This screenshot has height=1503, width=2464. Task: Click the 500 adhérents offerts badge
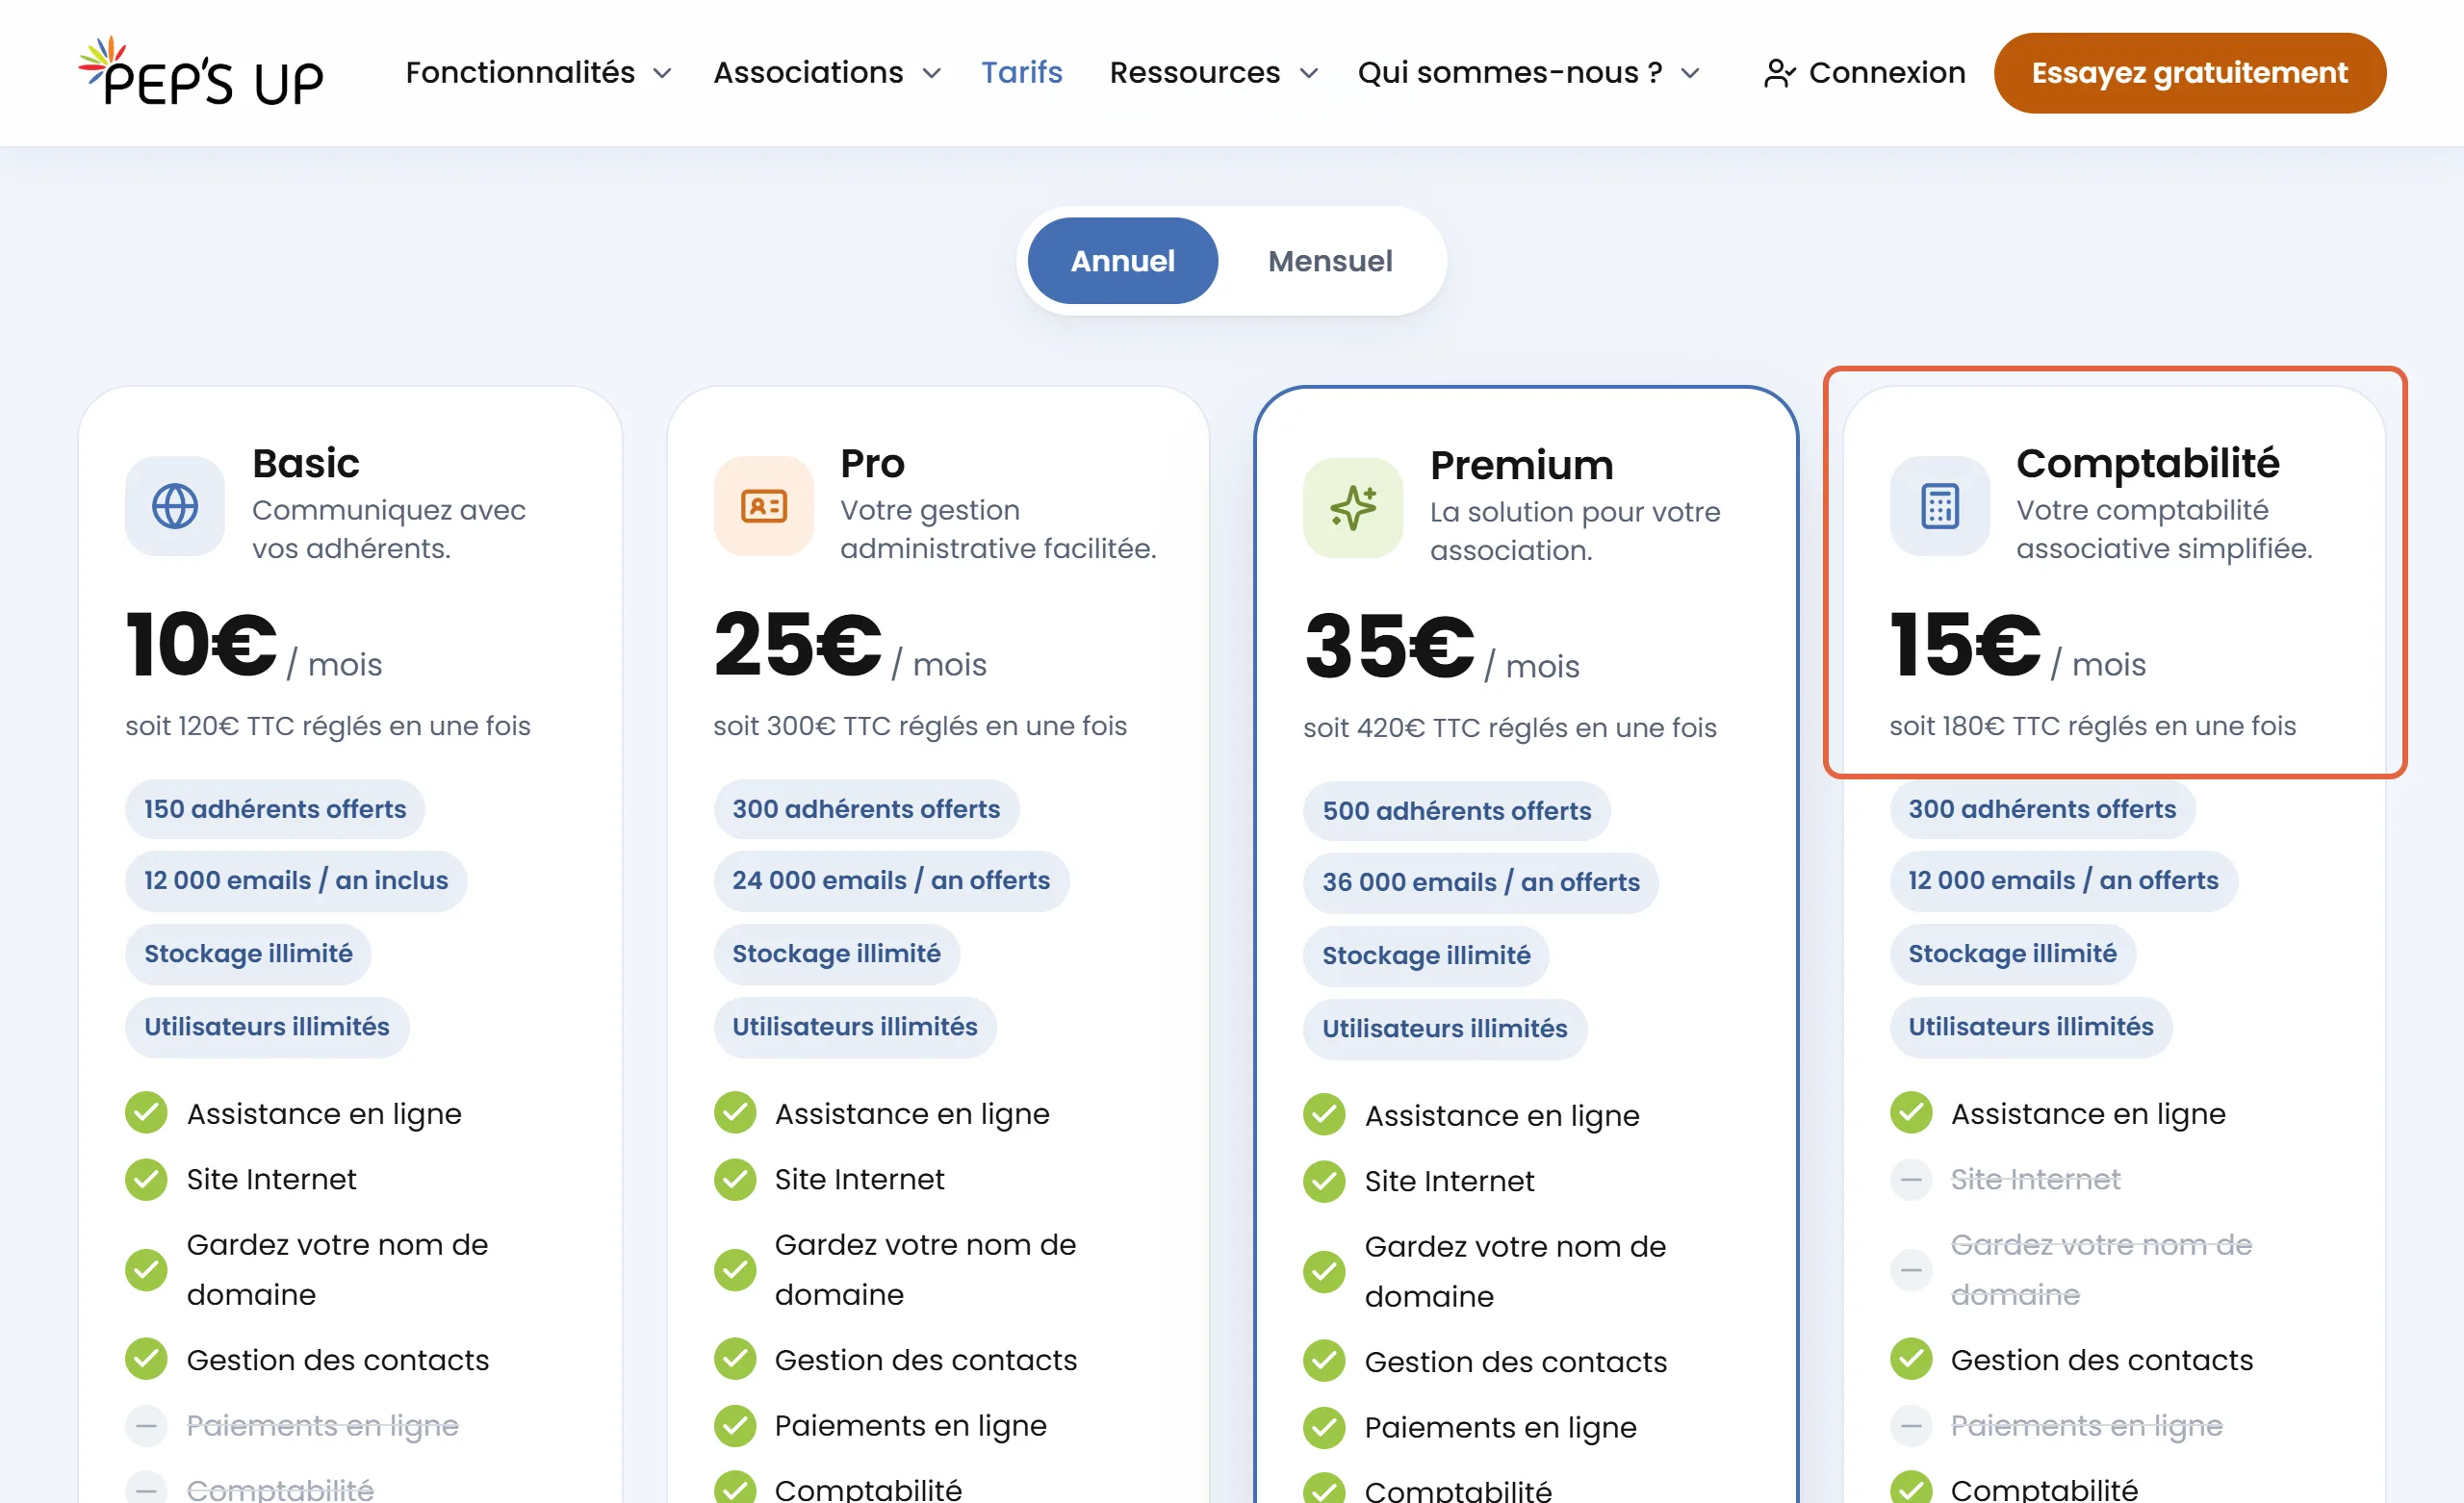point(1456,810)
